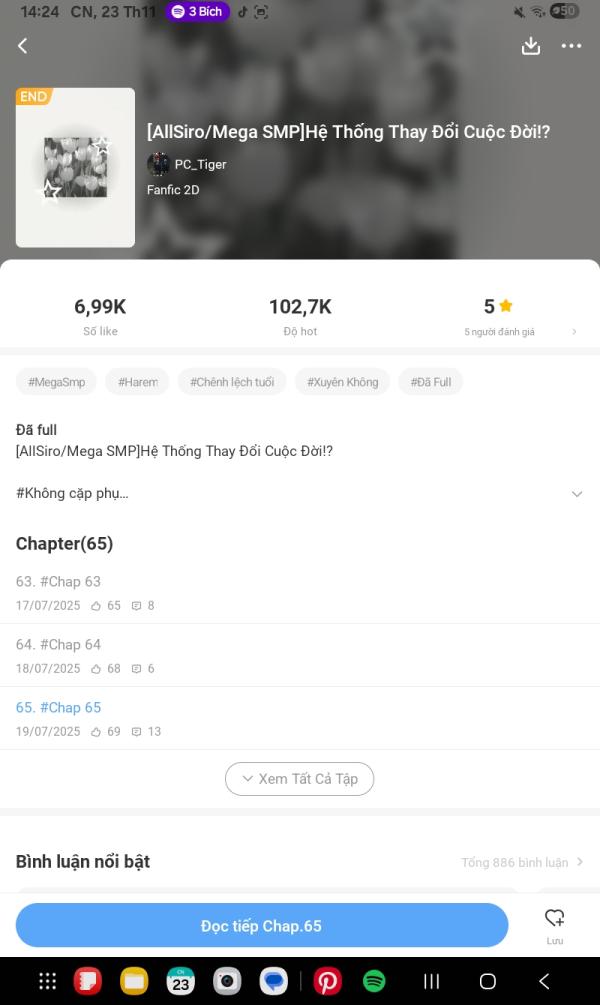Tap the story cover thumbnail
The image size is (600, 1005).
click(x=75, y=167)
